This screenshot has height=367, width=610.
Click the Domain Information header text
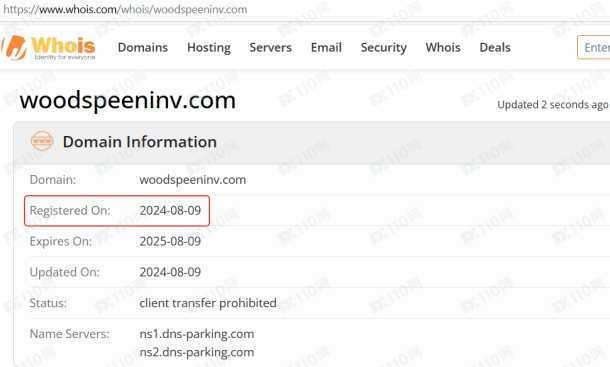click(140, 142)
